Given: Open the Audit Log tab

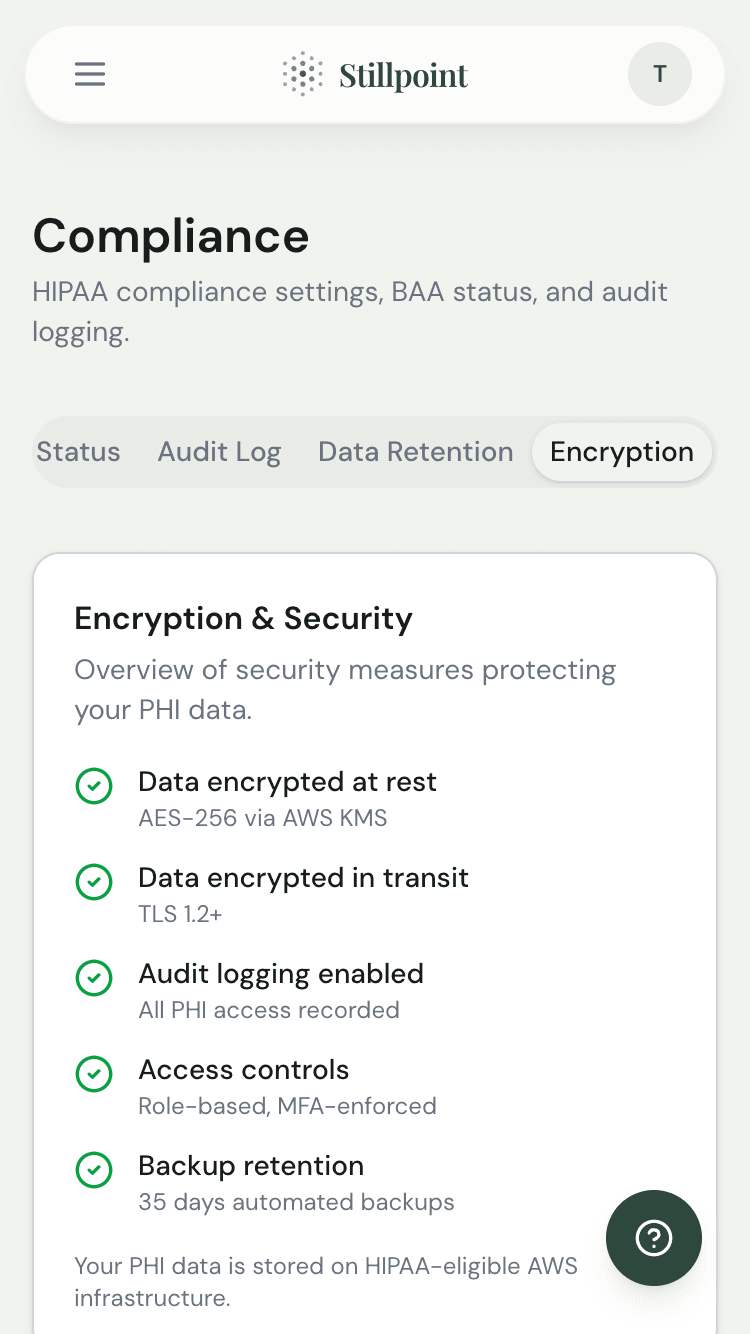Looking at the screenshot, I should [x=219, y=452].
